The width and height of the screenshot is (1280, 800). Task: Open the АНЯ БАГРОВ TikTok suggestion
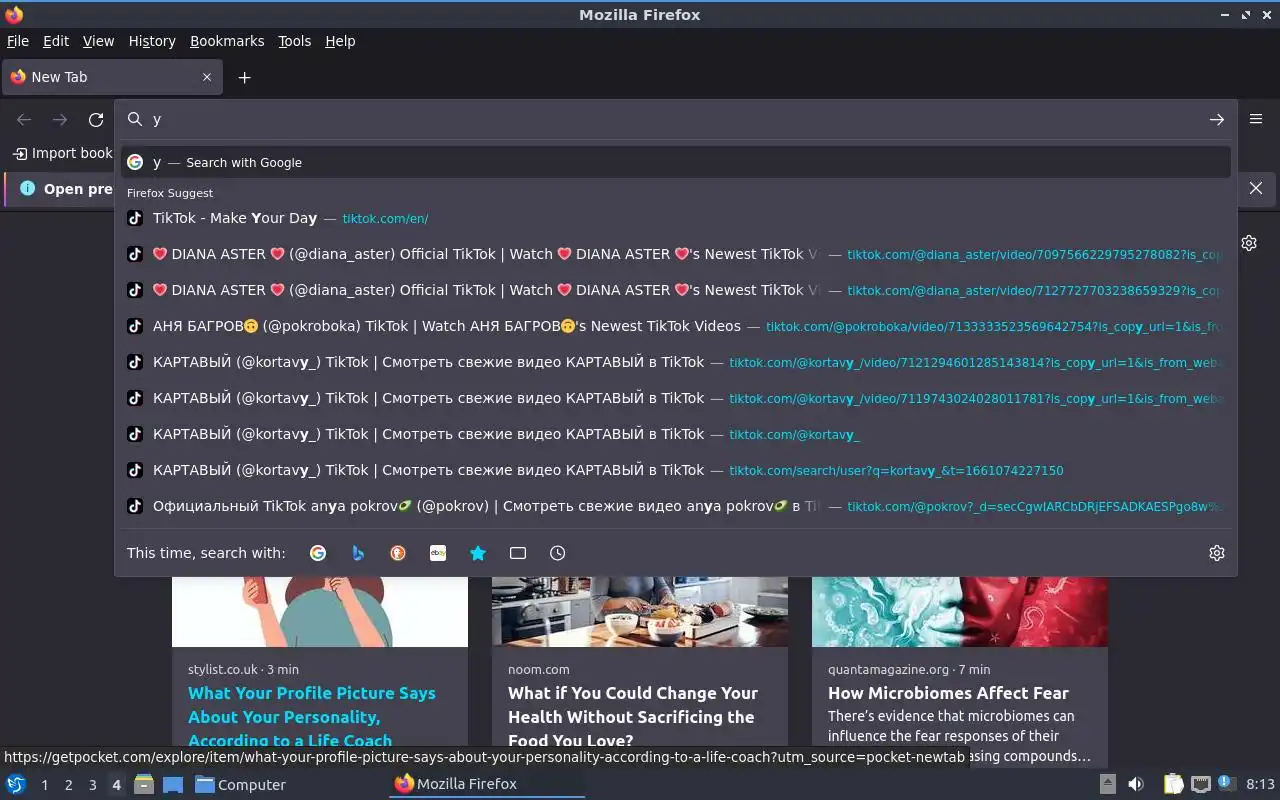(676, 326)
